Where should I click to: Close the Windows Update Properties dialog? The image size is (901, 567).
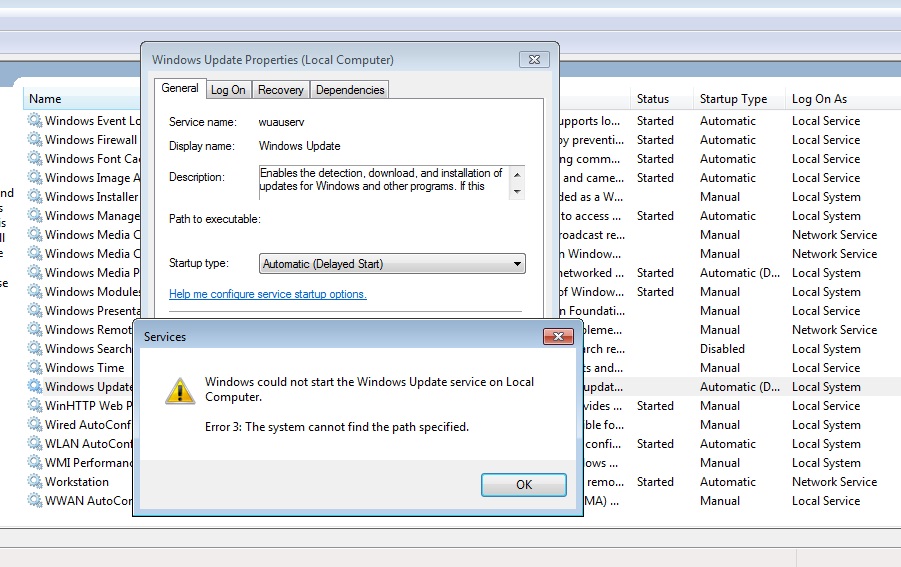coord(534,59)
